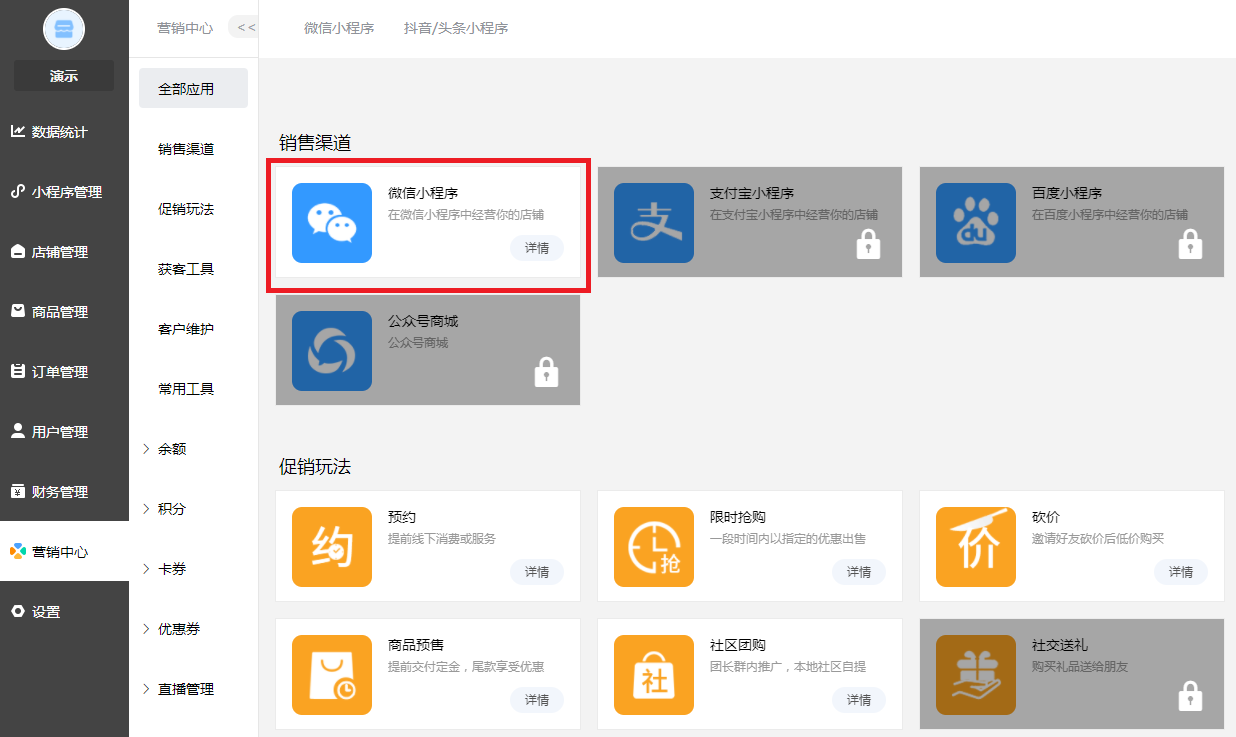Screen dimensions: 1236x737
Task: Click description 提前线下消费或服务
Action: [442, 538]
